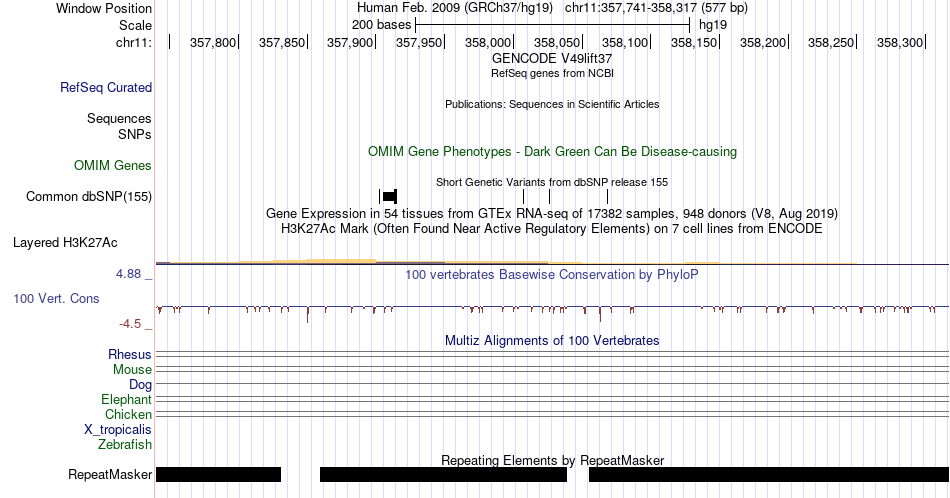Screen dimensions: 950x498
Task: Click the rightmost RepeatMasker black block
Action: coord(769,474)
